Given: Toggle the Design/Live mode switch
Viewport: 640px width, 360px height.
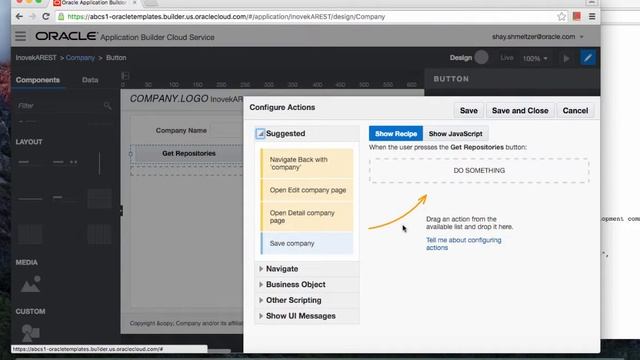Looking at the screenshot, I should [x=481, y=58].
